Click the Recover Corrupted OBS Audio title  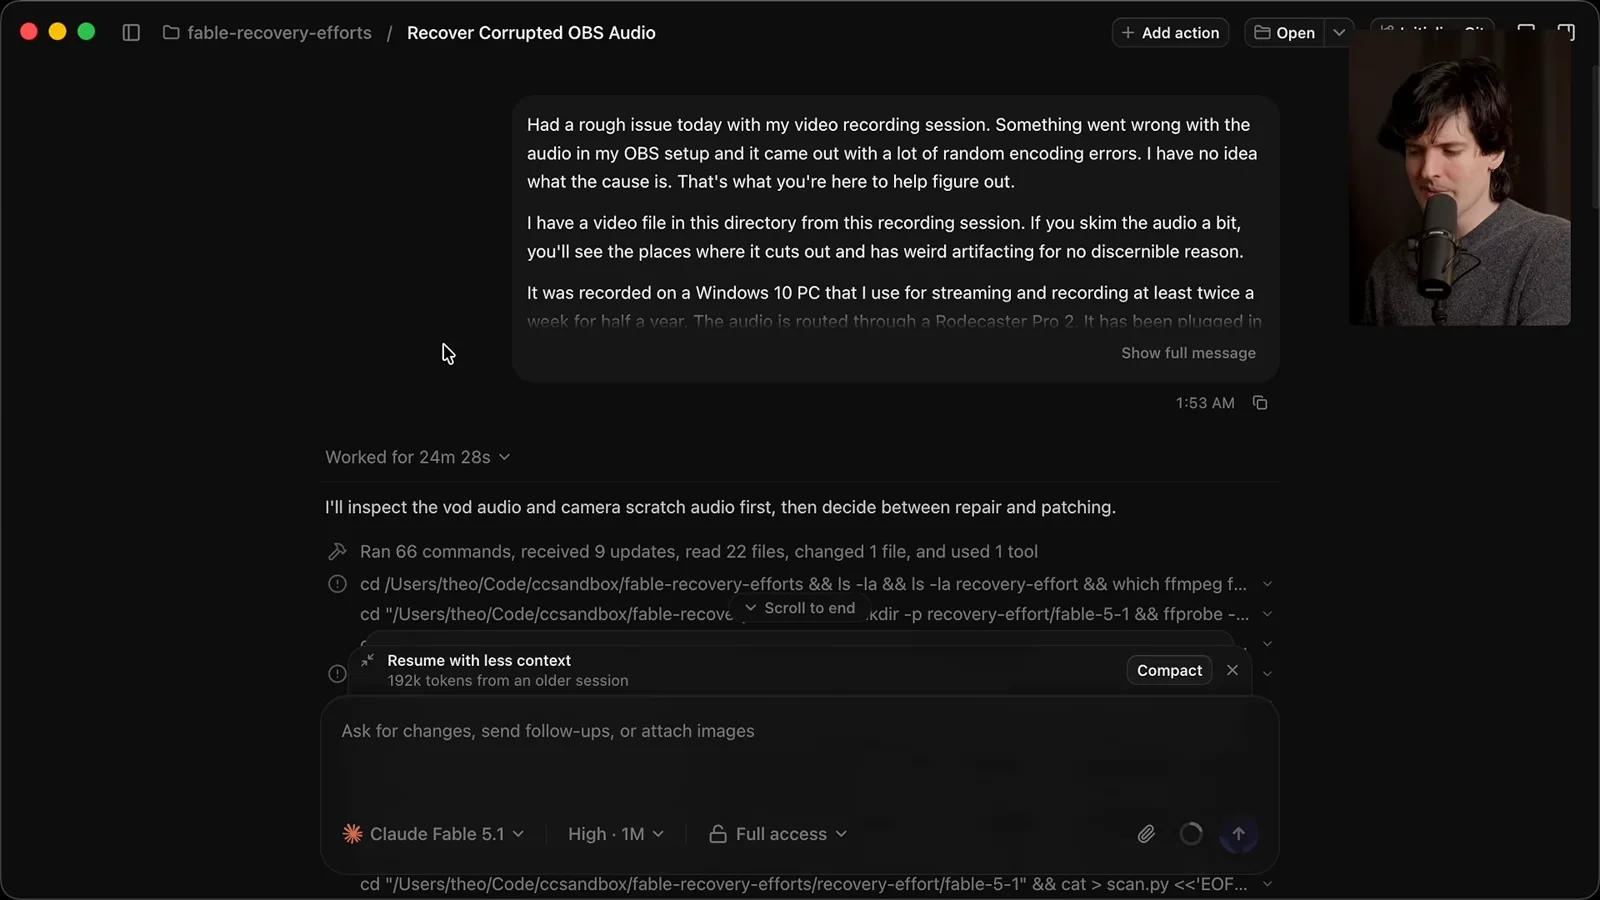click(x=531, y=33)
